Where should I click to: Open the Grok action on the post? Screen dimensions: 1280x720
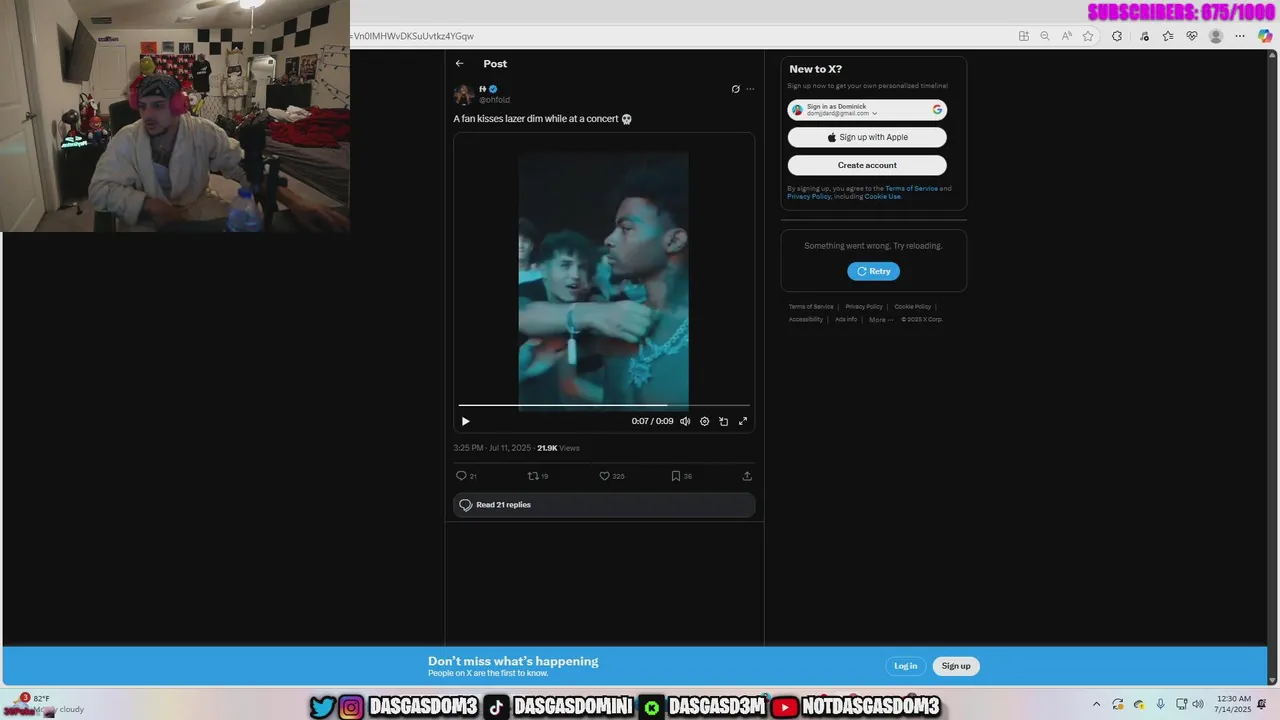click(x=736, y=89)
